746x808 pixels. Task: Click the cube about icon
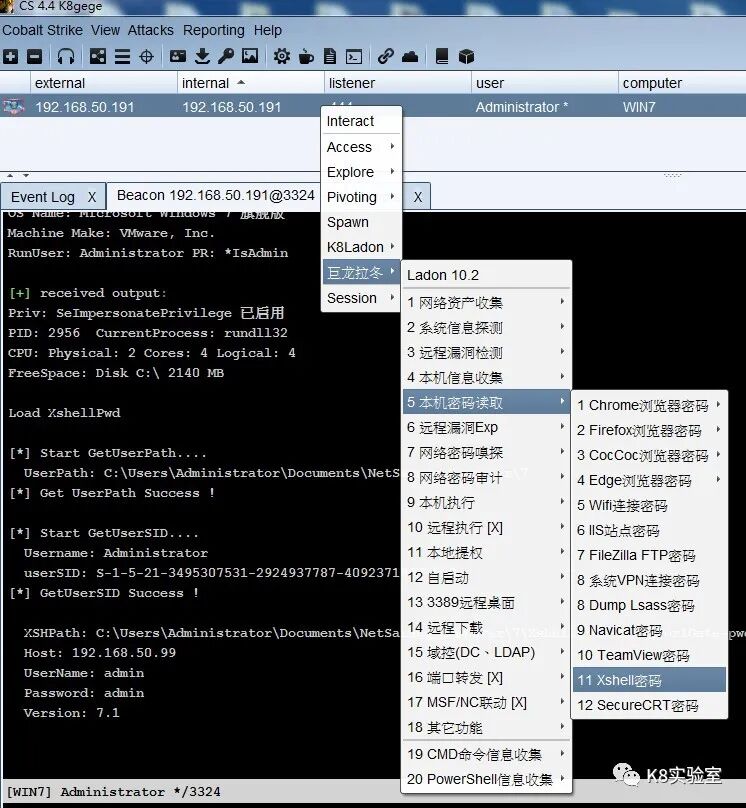coord(466,56)
